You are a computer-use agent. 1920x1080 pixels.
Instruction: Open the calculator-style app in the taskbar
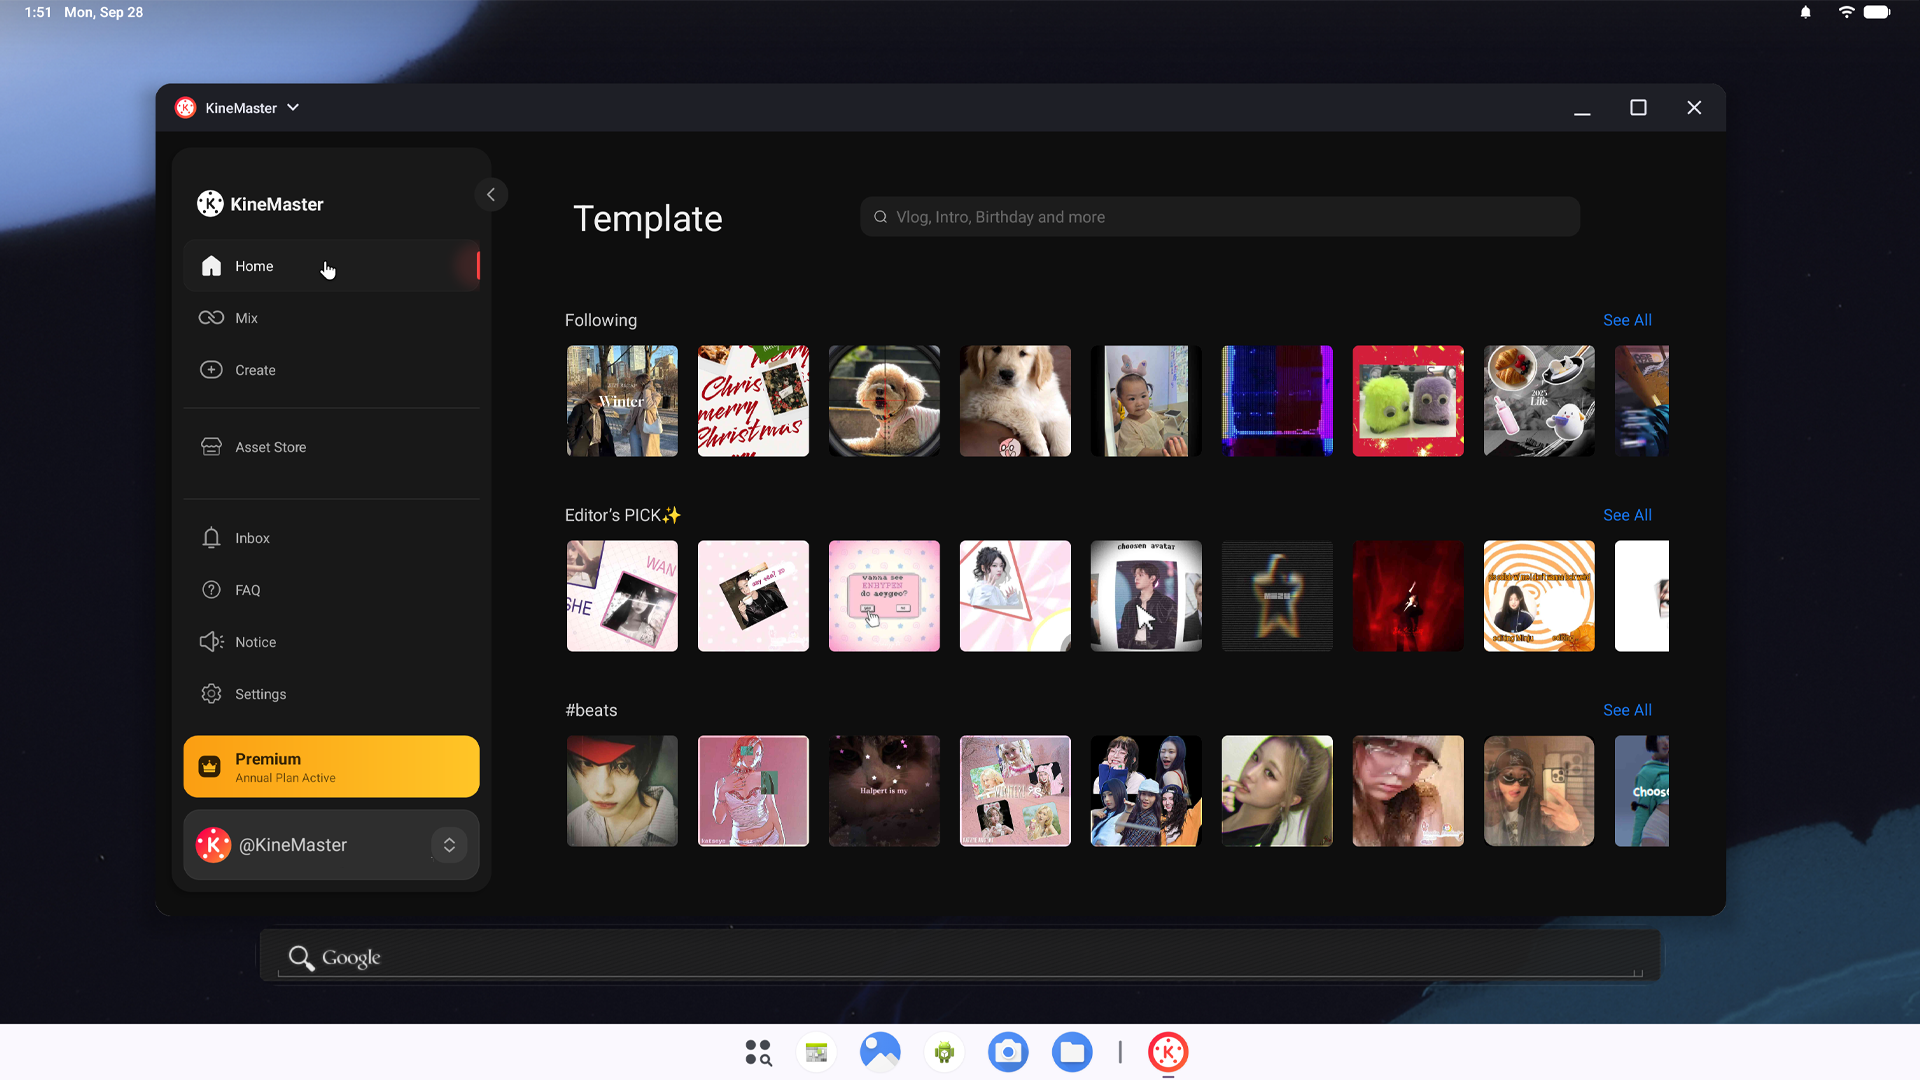[x=816, y=1052]
